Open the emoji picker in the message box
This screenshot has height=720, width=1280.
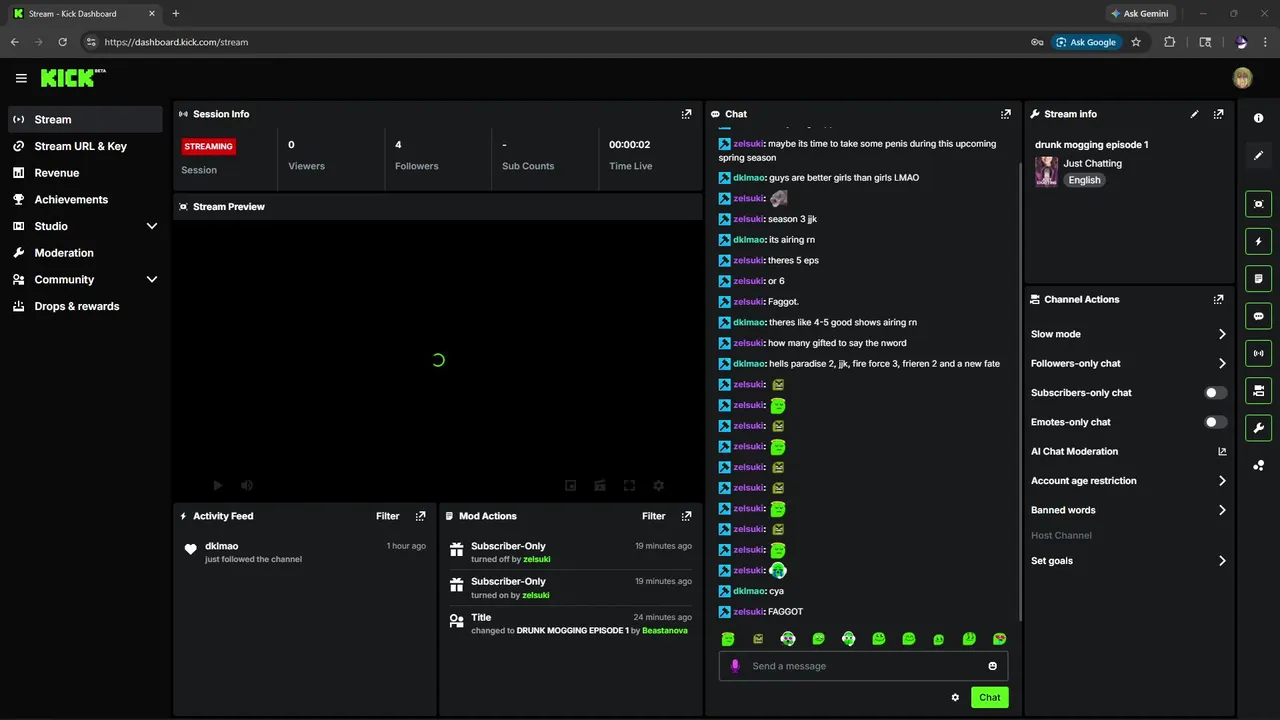click(x=993, y=666)
